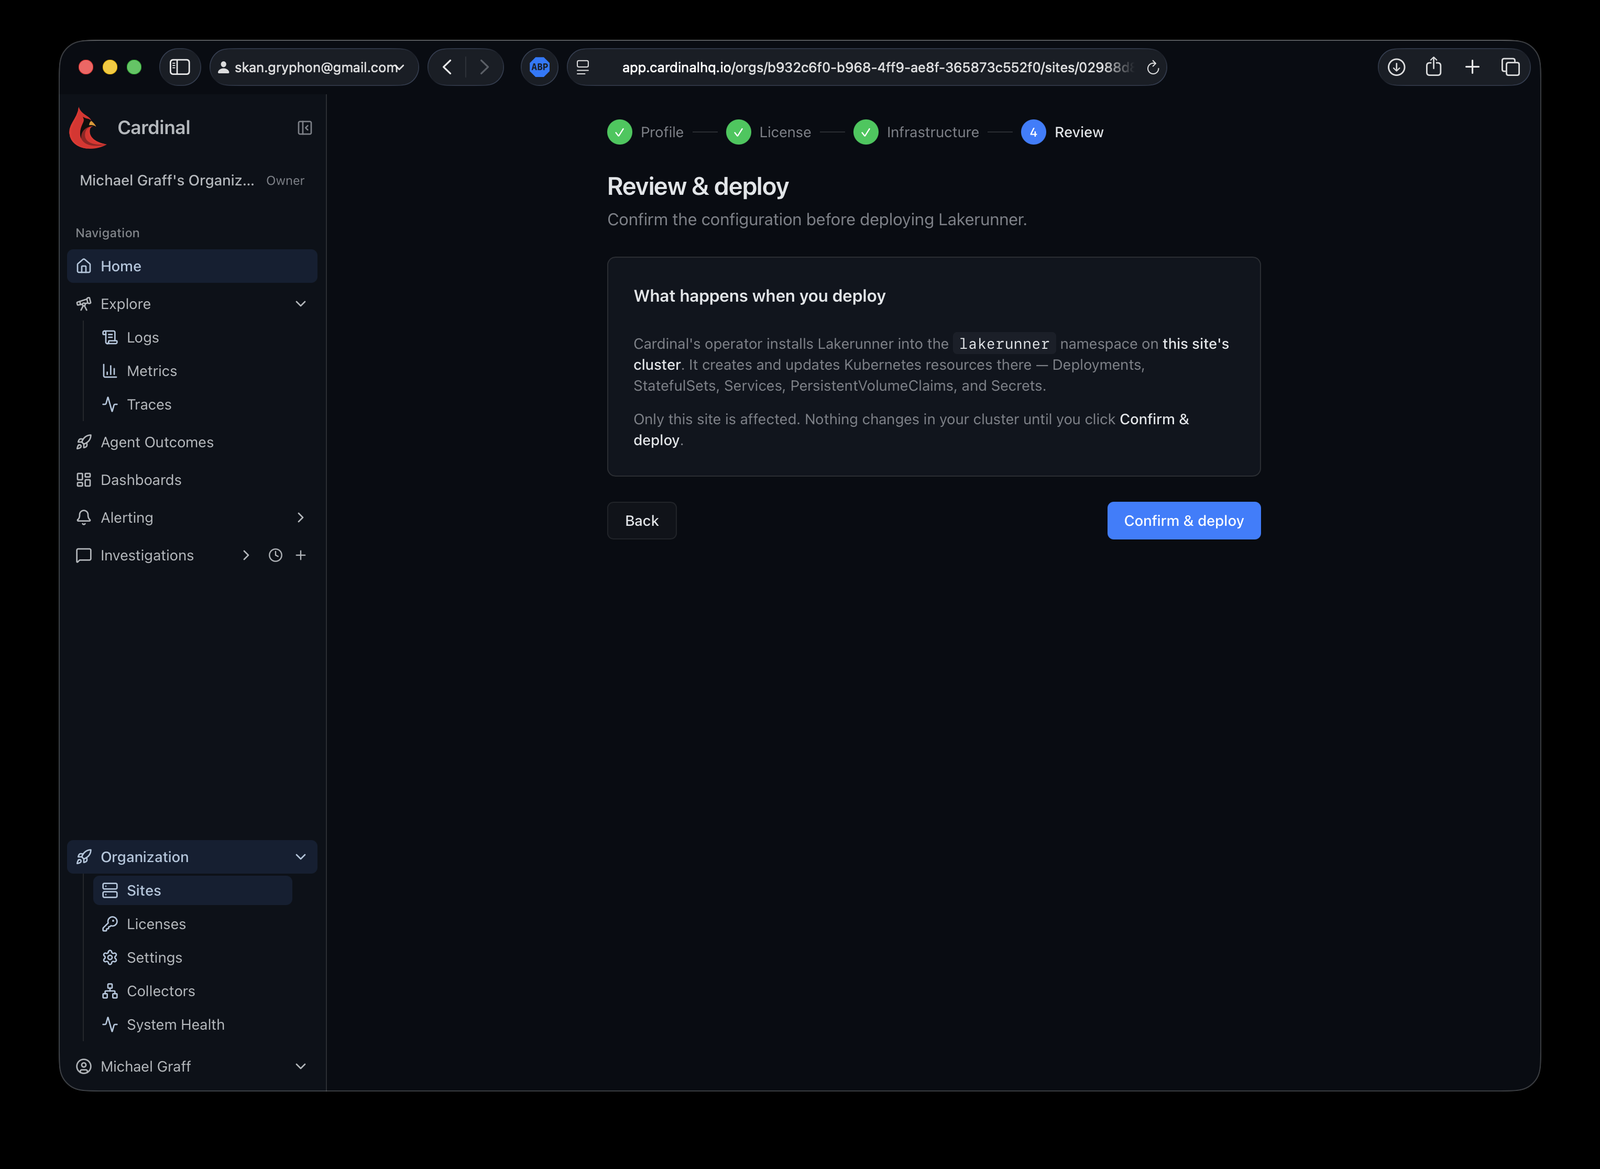This screenshot has height=1169, width=1600.
Task: Click the Cardinal bird logo
Action: point(88,128)
